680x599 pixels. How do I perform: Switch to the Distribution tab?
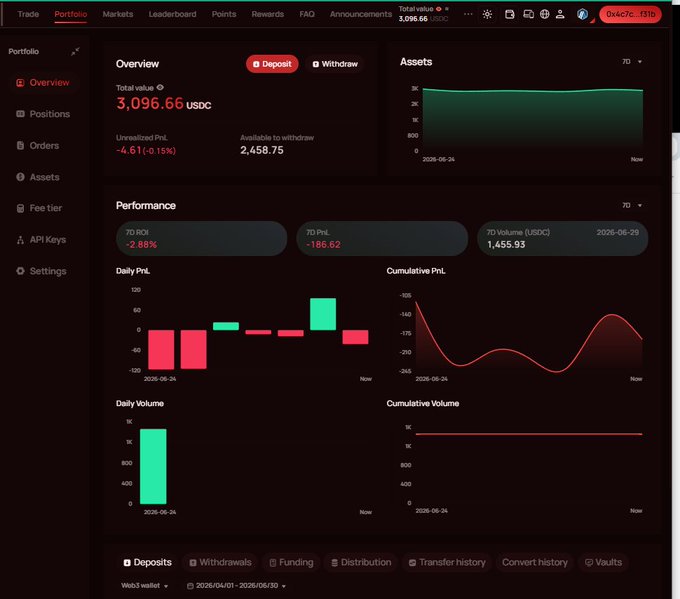(361, 562)
